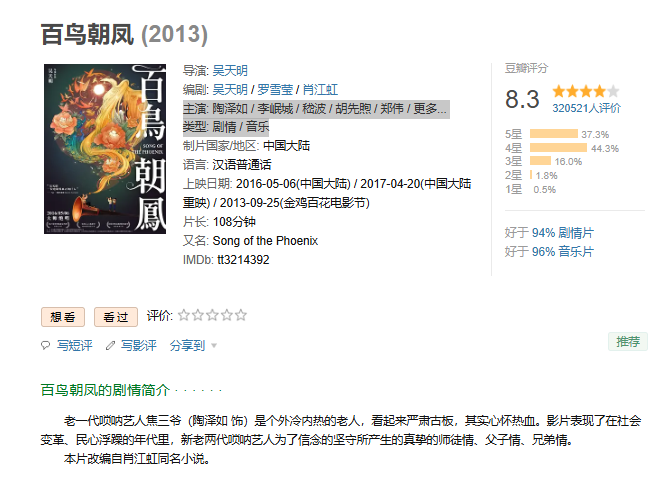This screenshot has height=485, width=672.
Task: Click the pencil icon for writing reviews
Action: tap(110, 346)
